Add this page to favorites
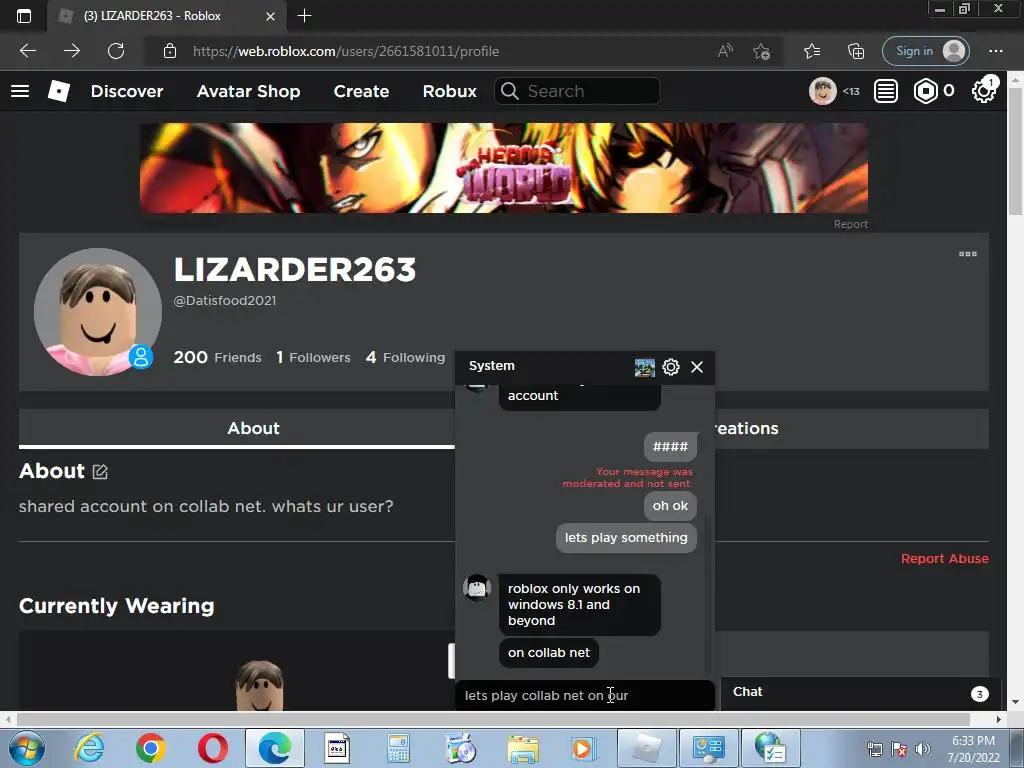 click(761, 51)
